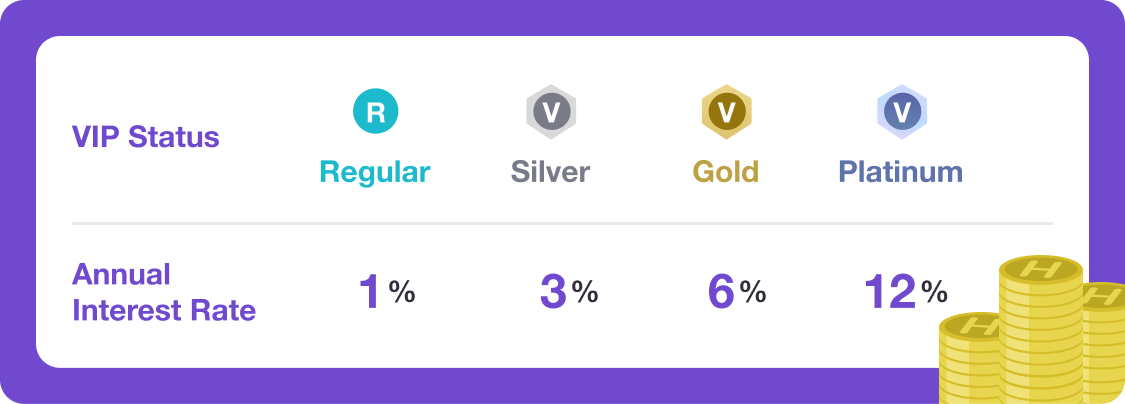Click the 1% interest rate value
This screenshot has height=404, width=1125.
[385, 293]
